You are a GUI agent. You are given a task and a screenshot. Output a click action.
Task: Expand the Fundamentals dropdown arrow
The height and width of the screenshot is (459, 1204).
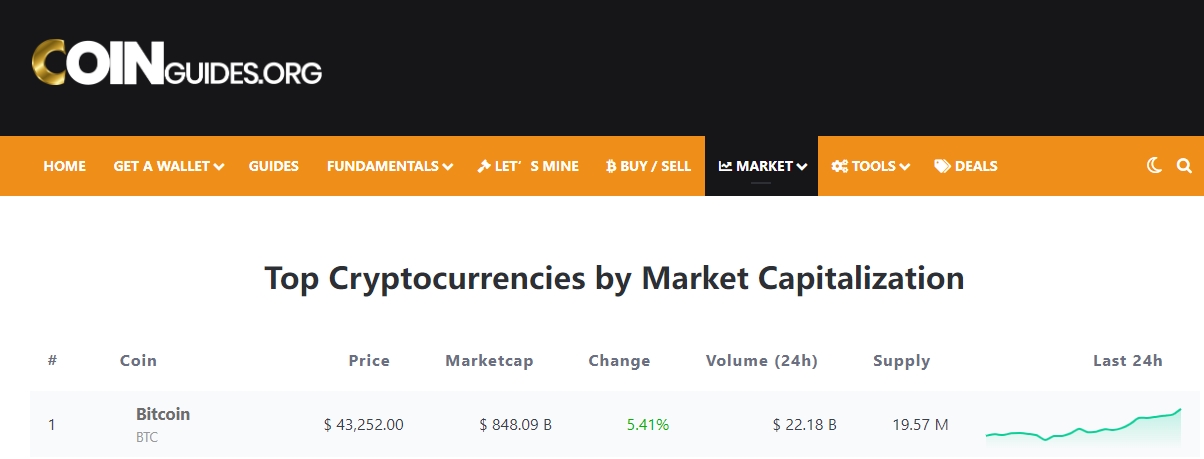448,167
